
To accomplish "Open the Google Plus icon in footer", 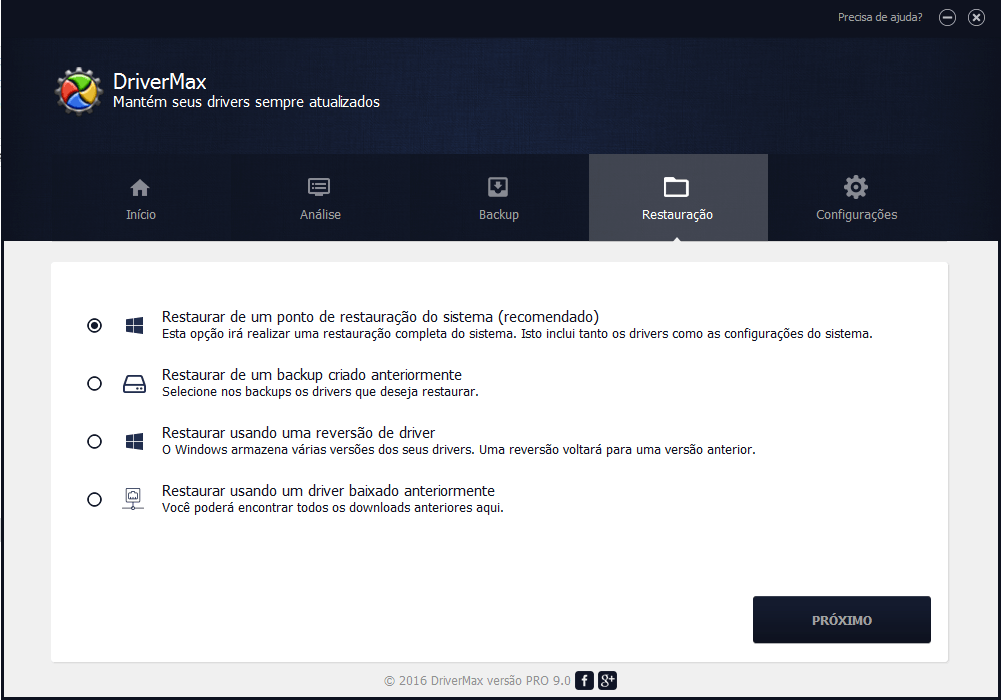I will (x=607, y=681).
